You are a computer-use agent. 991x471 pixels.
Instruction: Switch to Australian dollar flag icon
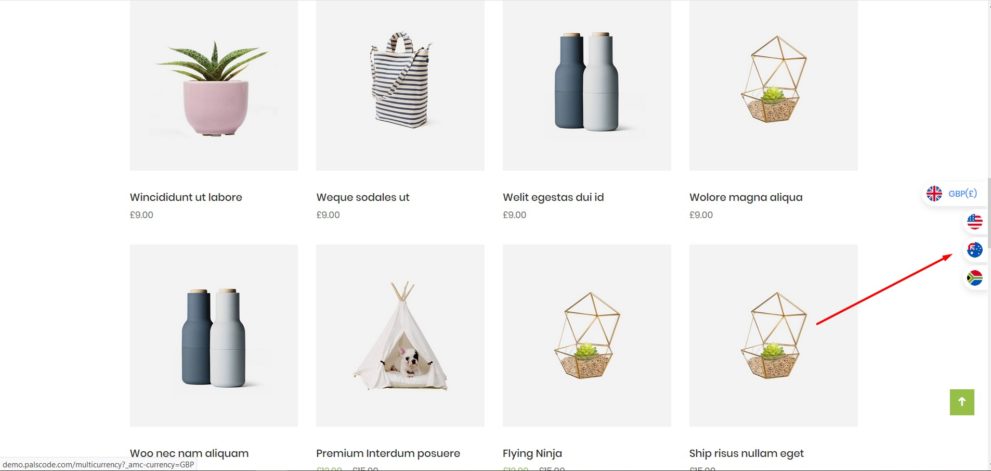(975, 250)
